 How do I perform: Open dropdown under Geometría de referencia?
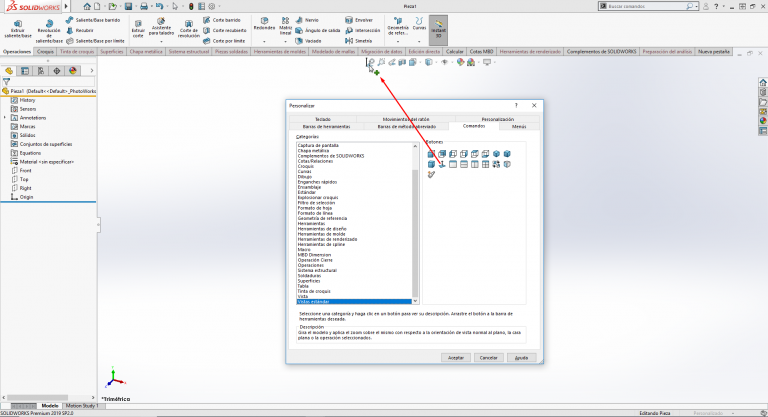398,42
